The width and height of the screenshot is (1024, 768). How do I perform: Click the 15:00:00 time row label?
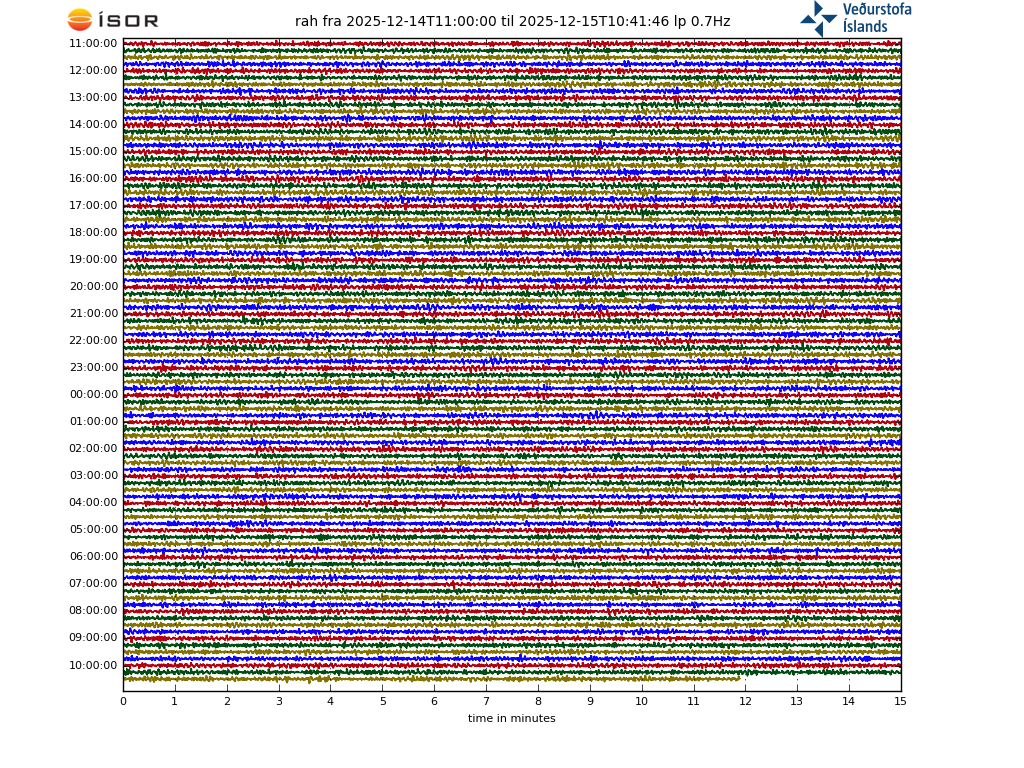[93, 152]
